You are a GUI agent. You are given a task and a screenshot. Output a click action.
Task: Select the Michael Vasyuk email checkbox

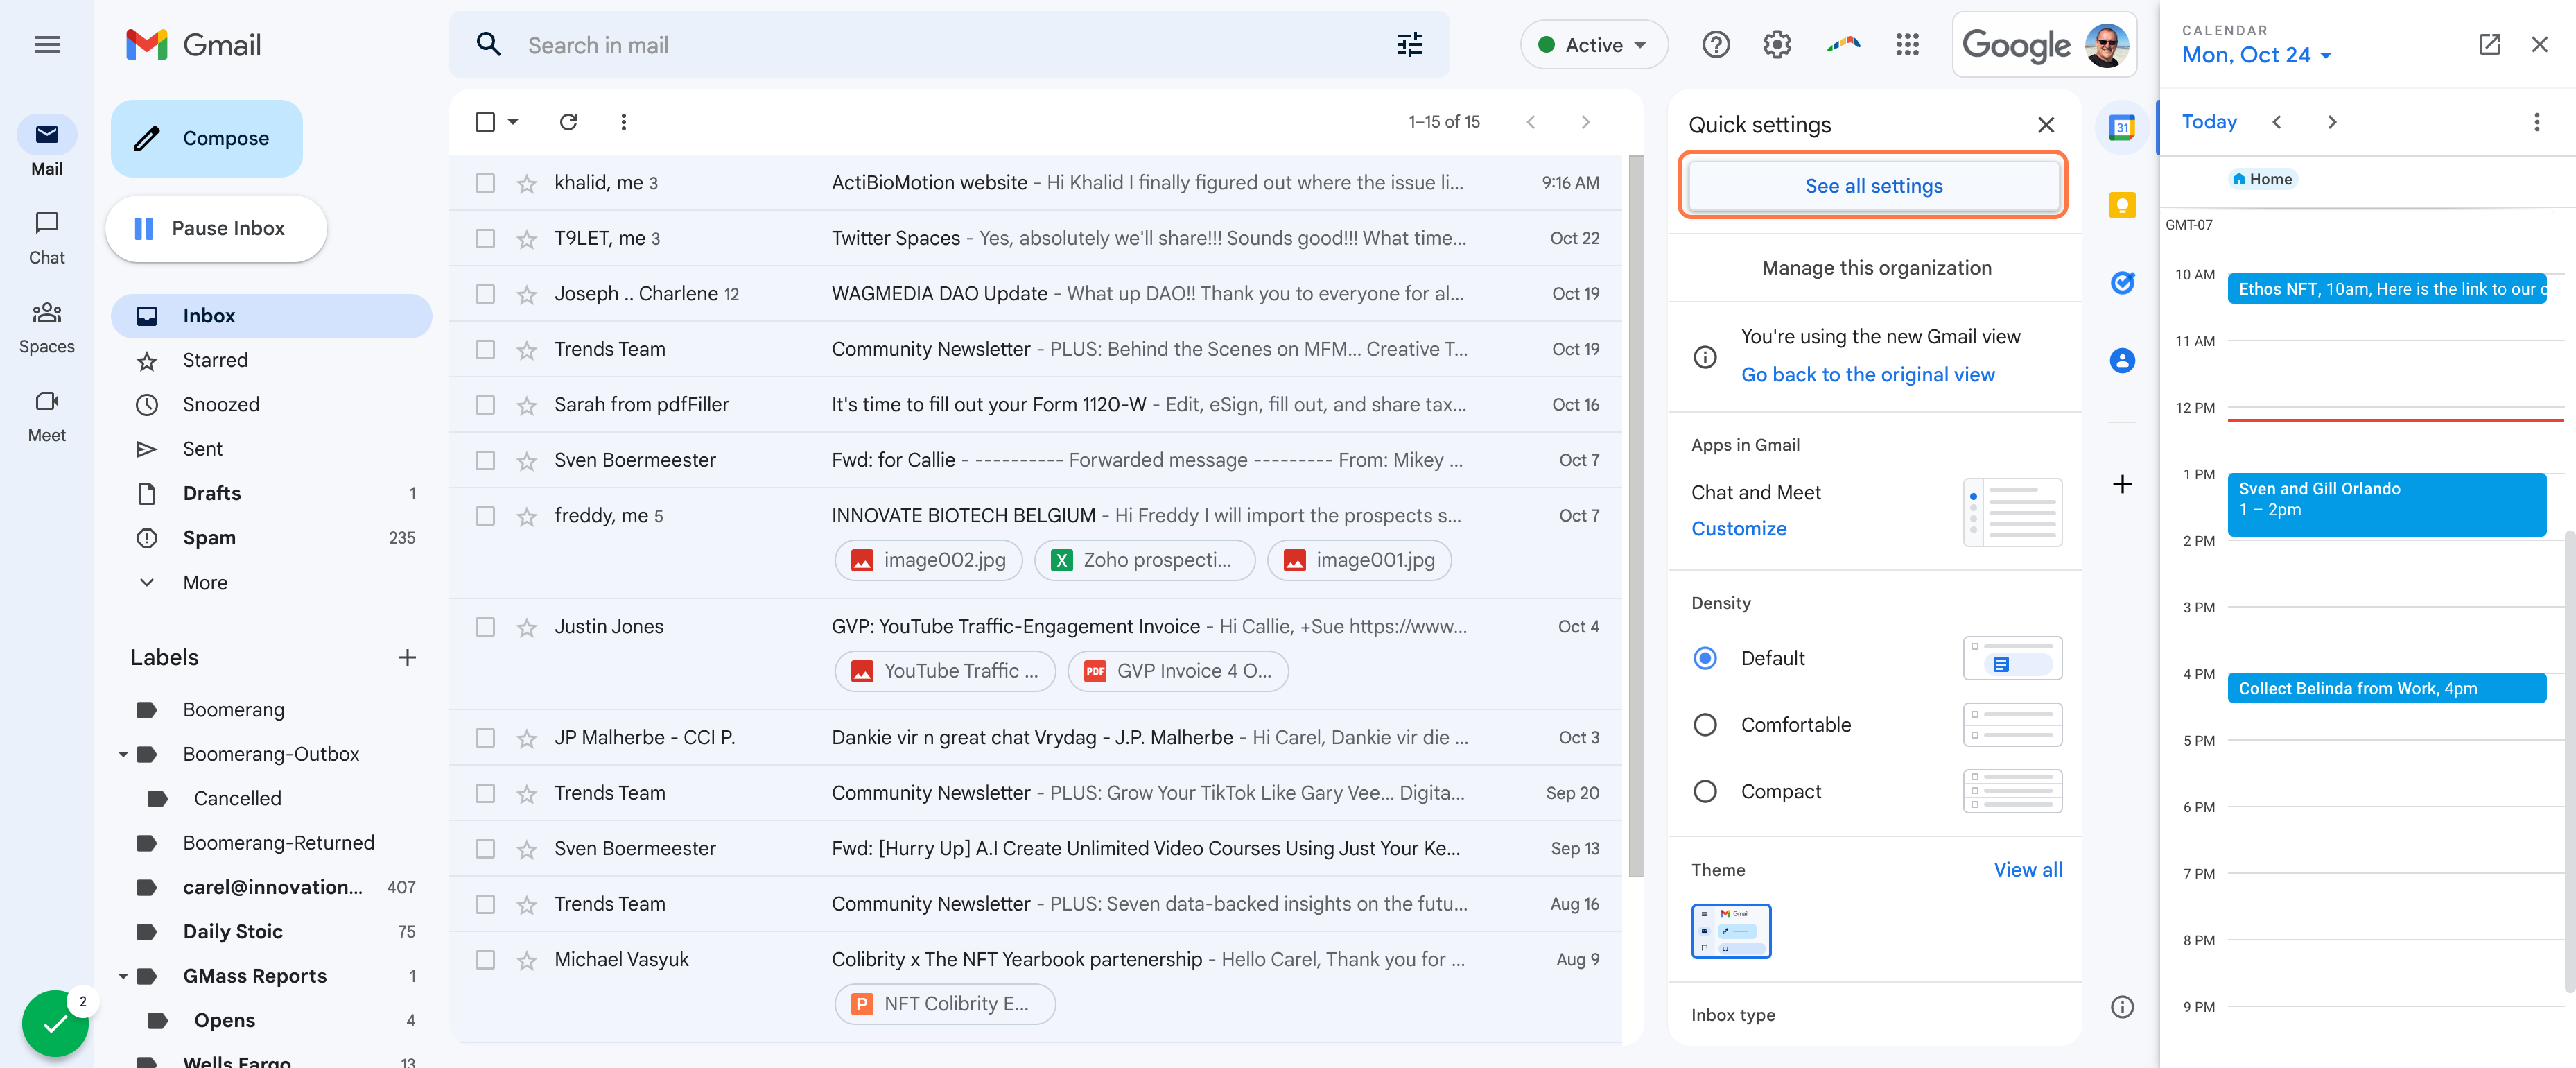[485, 960]
